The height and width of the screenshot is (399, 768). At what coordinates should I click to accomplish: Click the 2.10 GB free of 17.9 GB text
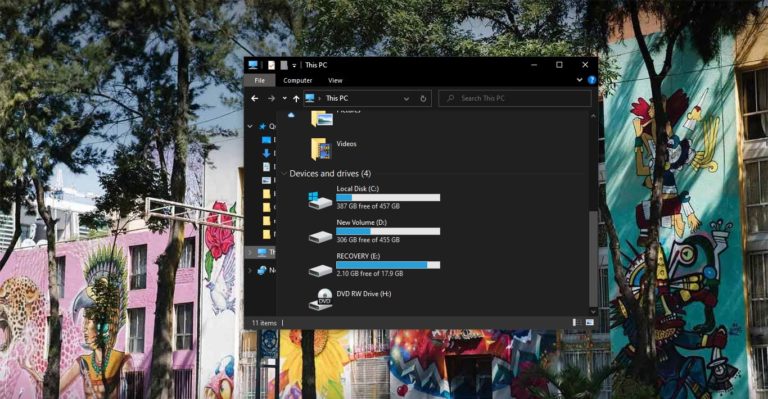pyautogui.click(x=370, y=274)
